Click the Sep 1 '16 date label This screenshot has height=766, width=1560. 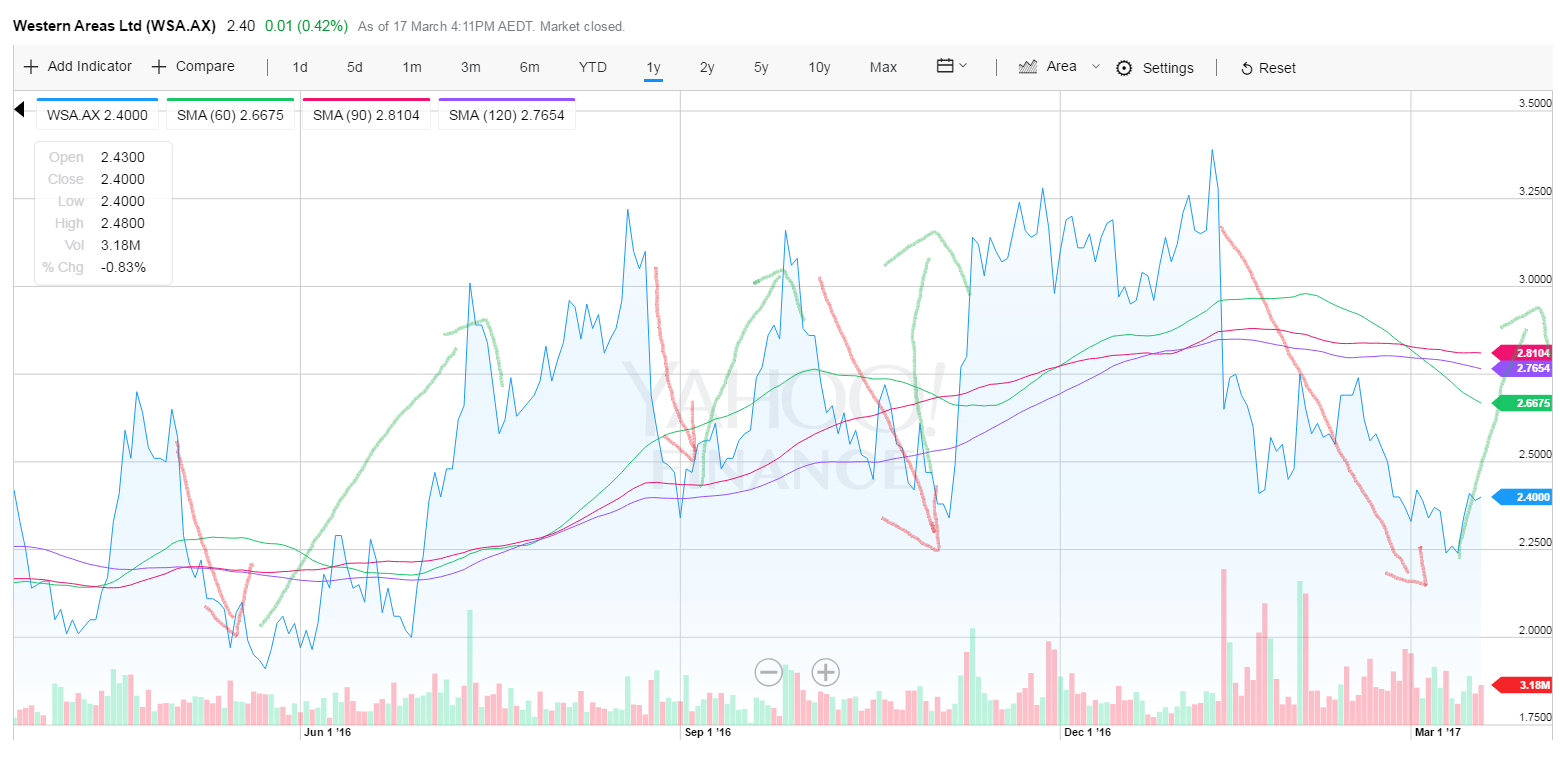(707, 733)
